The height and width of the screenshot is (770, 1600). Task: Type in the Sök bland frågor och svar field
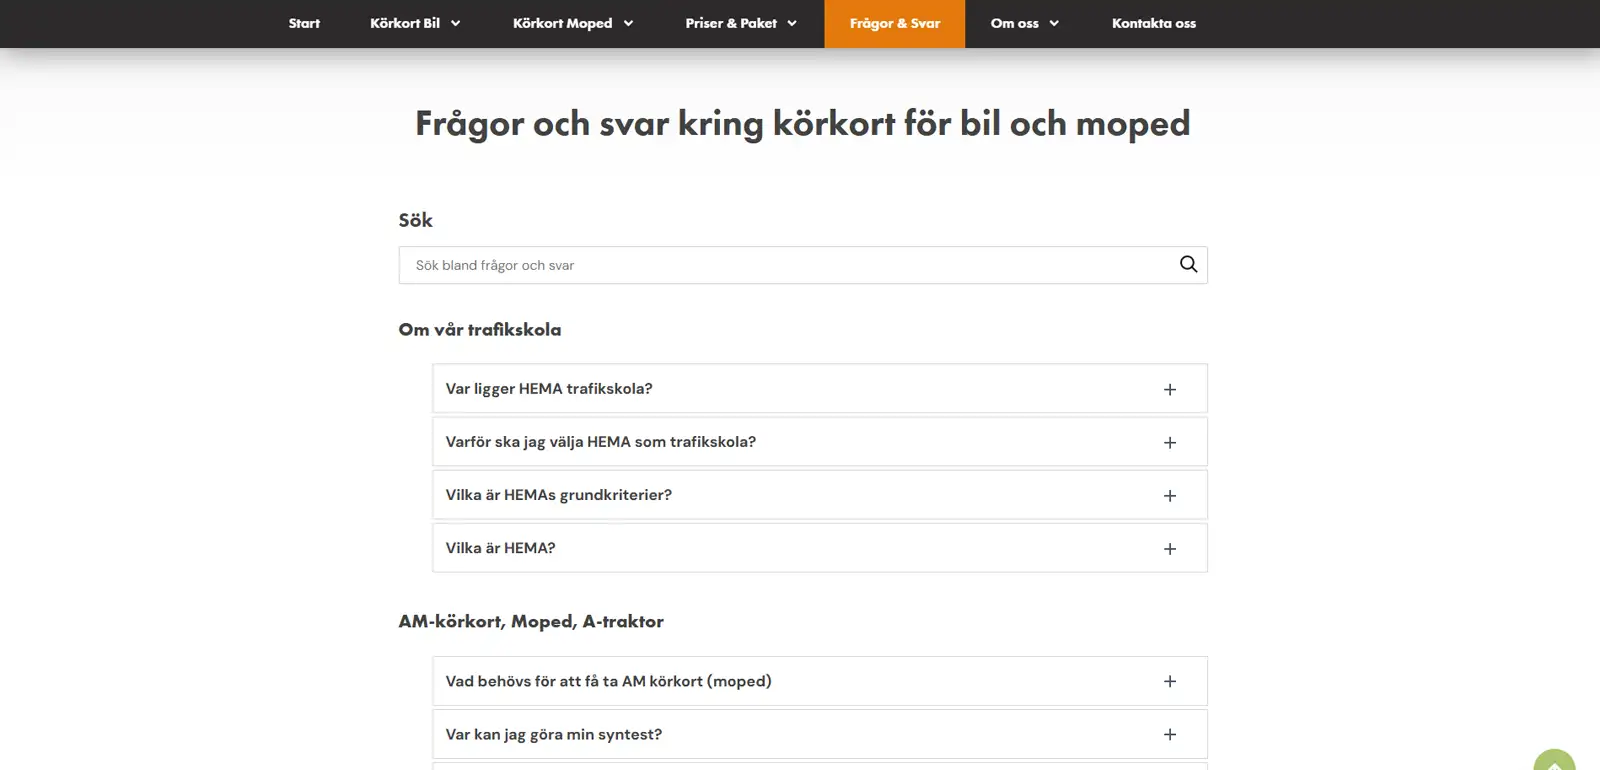click(x=780, y=265)
